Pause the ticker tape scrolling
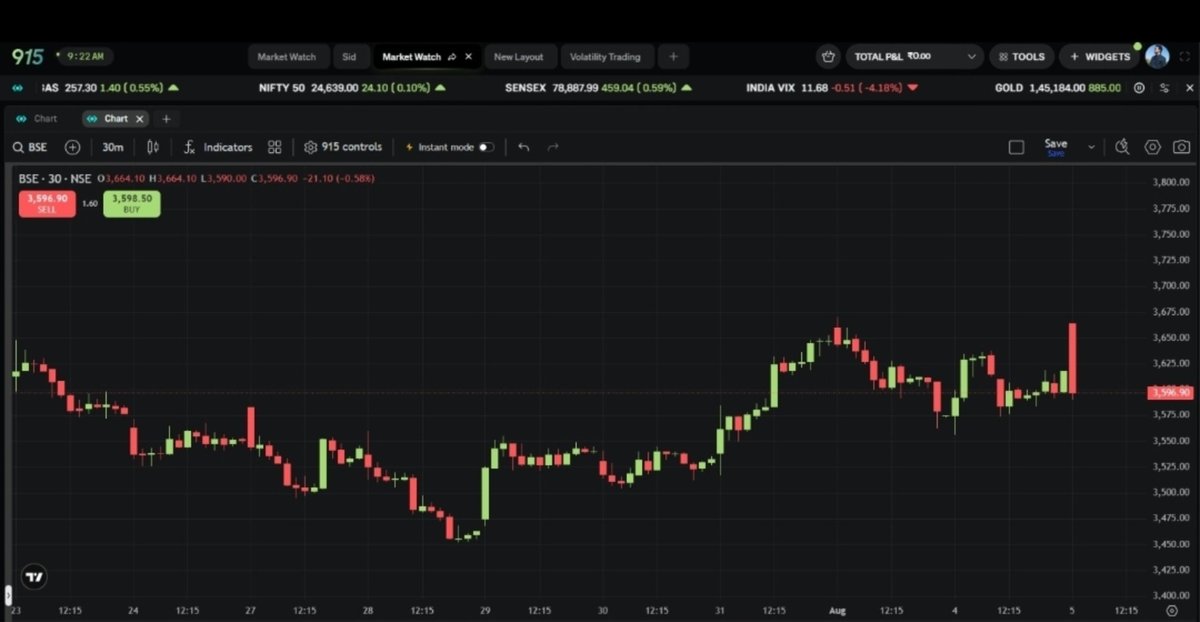The height and width of the screenshot is (622, 1200). pyautogui.click(x=1140, y=88)
